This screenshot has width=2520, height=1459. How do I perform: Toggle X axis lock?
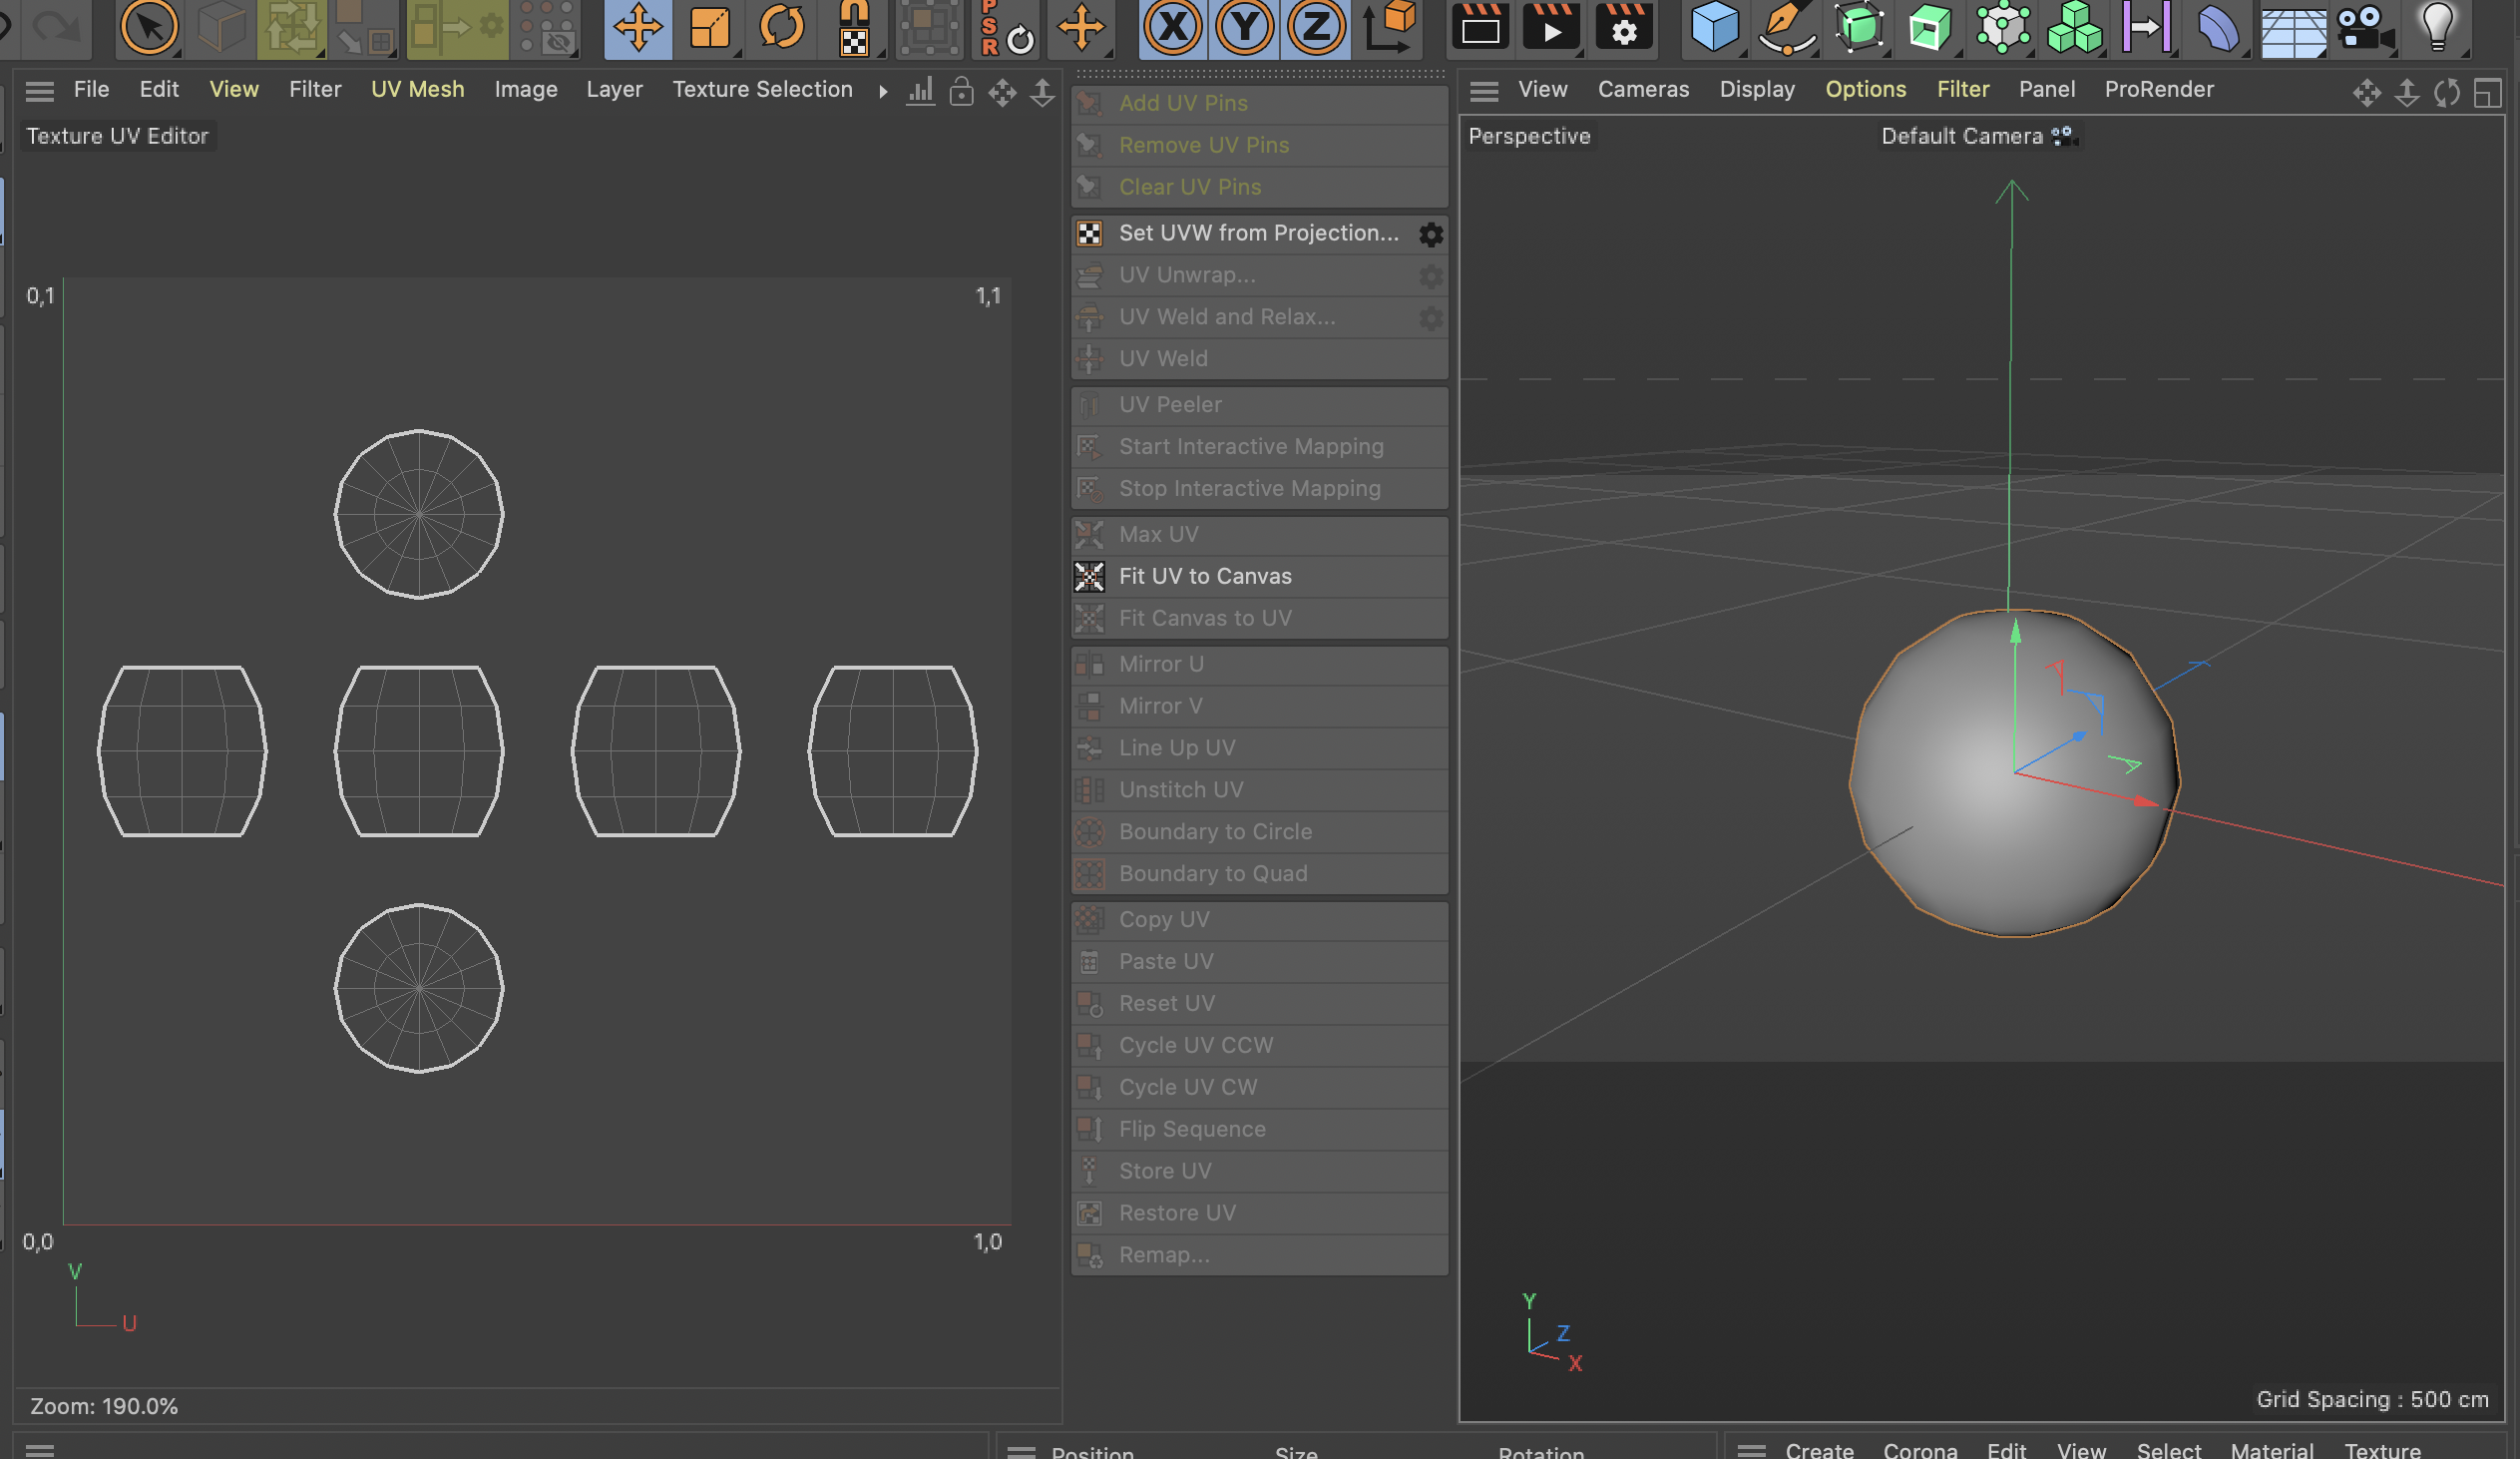1172,27
